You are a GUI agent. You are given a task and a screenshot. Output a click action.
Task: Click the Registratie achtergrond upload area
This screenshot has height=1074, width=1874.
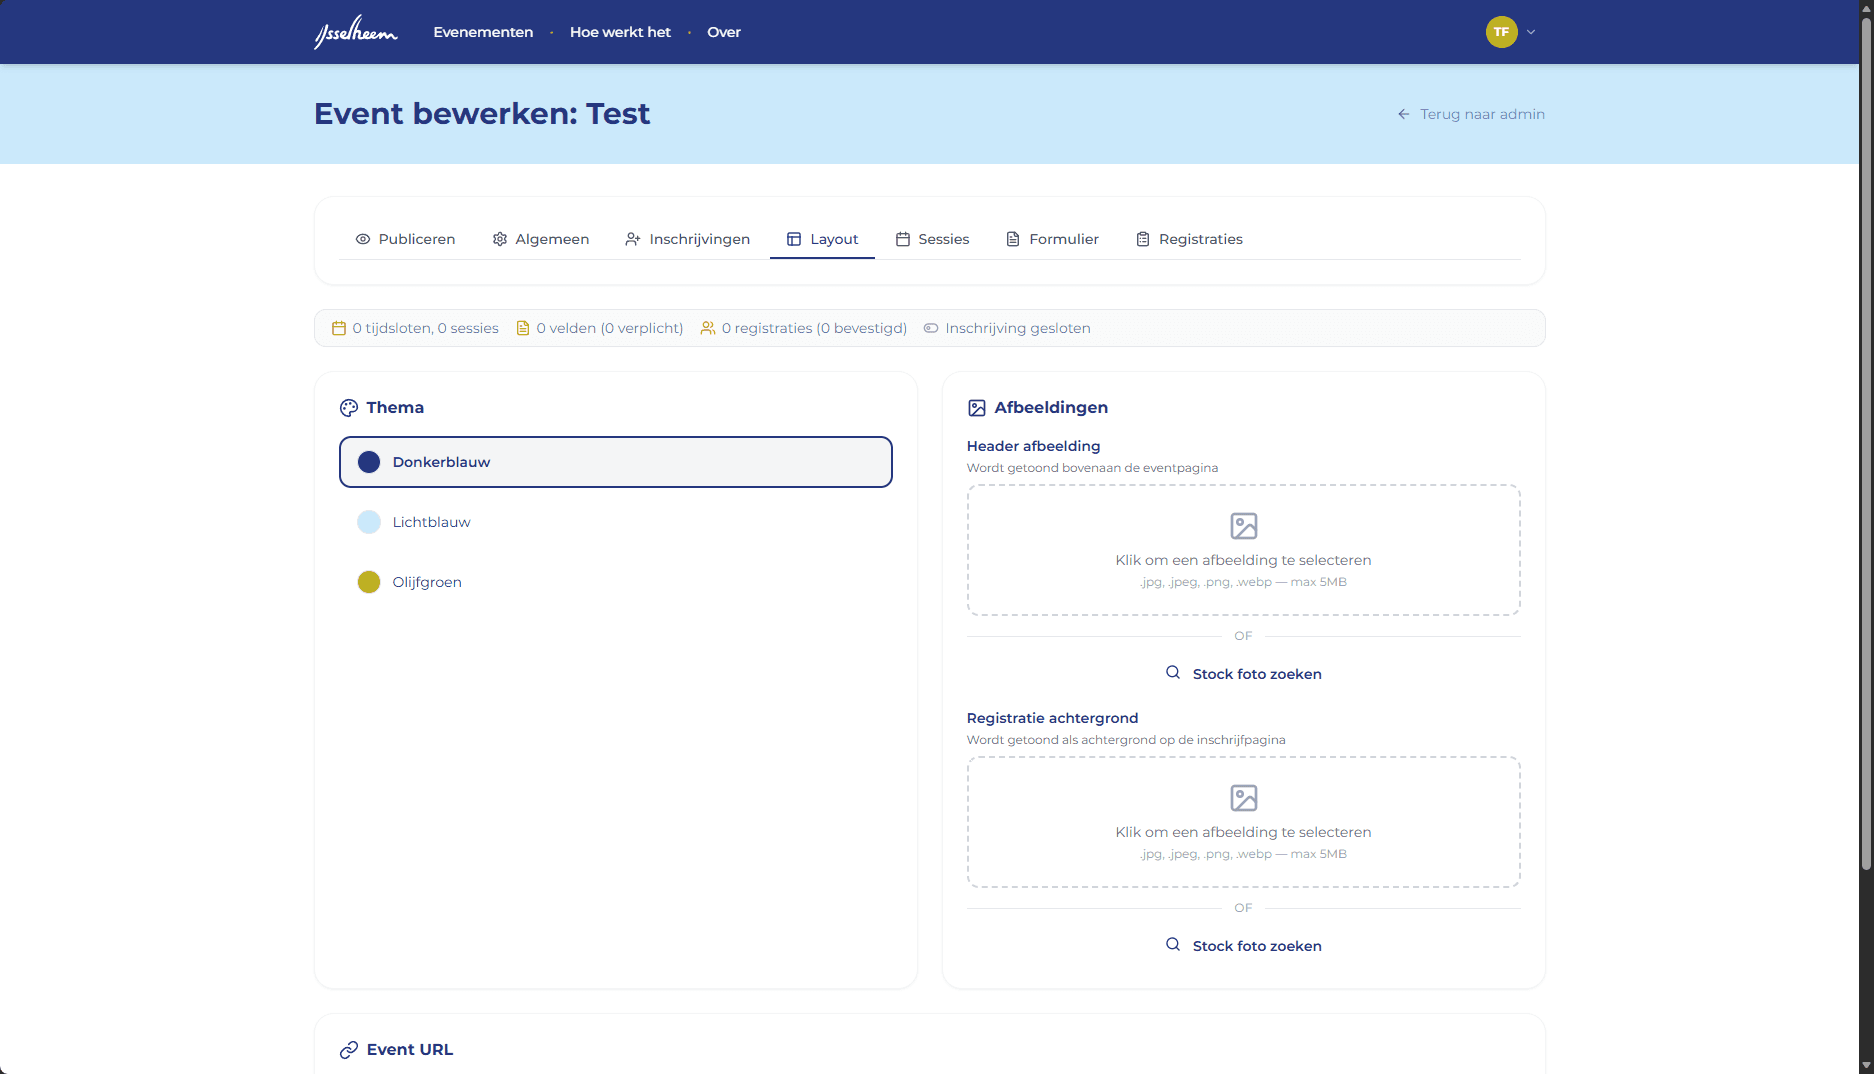pyautogui.click(x=1244, y=822)
